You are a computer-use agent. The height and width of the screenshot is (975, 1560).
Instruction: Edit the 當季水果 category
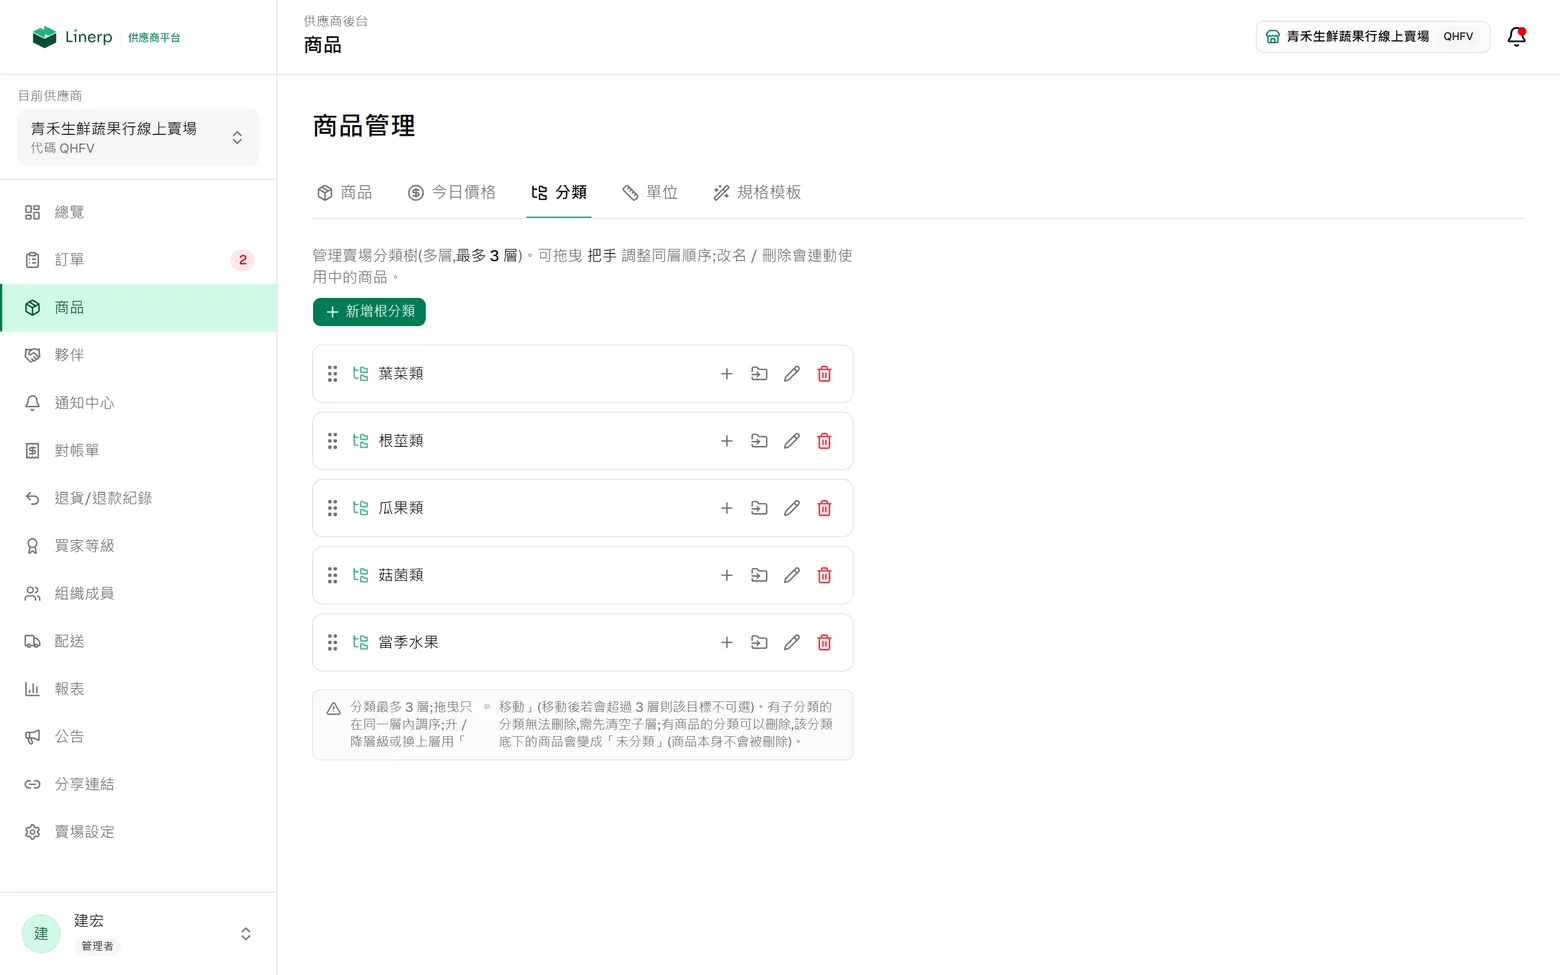coord(792,642)
